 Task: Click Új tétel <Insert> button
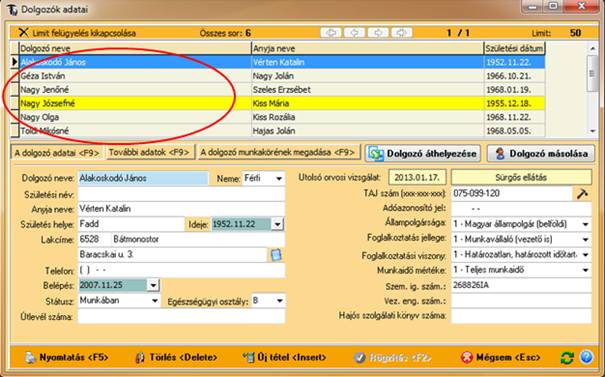(x=284, y=357)
